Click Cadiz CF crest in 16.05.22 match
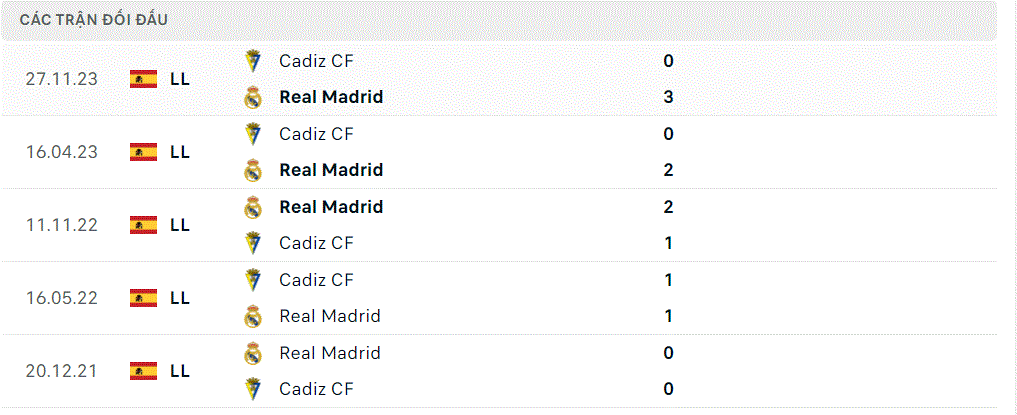The height and width of the screenshot is (415, 1017). point(252,280)
